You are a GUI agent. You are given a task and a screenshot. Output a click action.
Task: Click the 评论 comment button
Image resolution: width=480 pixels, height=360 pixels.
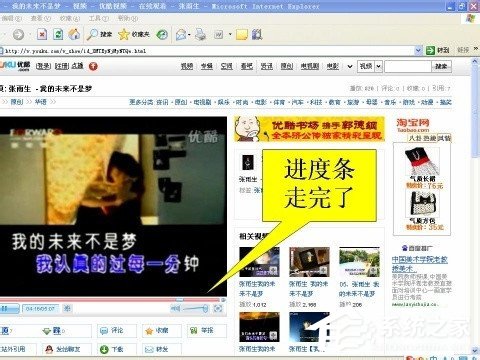[117, 331]
